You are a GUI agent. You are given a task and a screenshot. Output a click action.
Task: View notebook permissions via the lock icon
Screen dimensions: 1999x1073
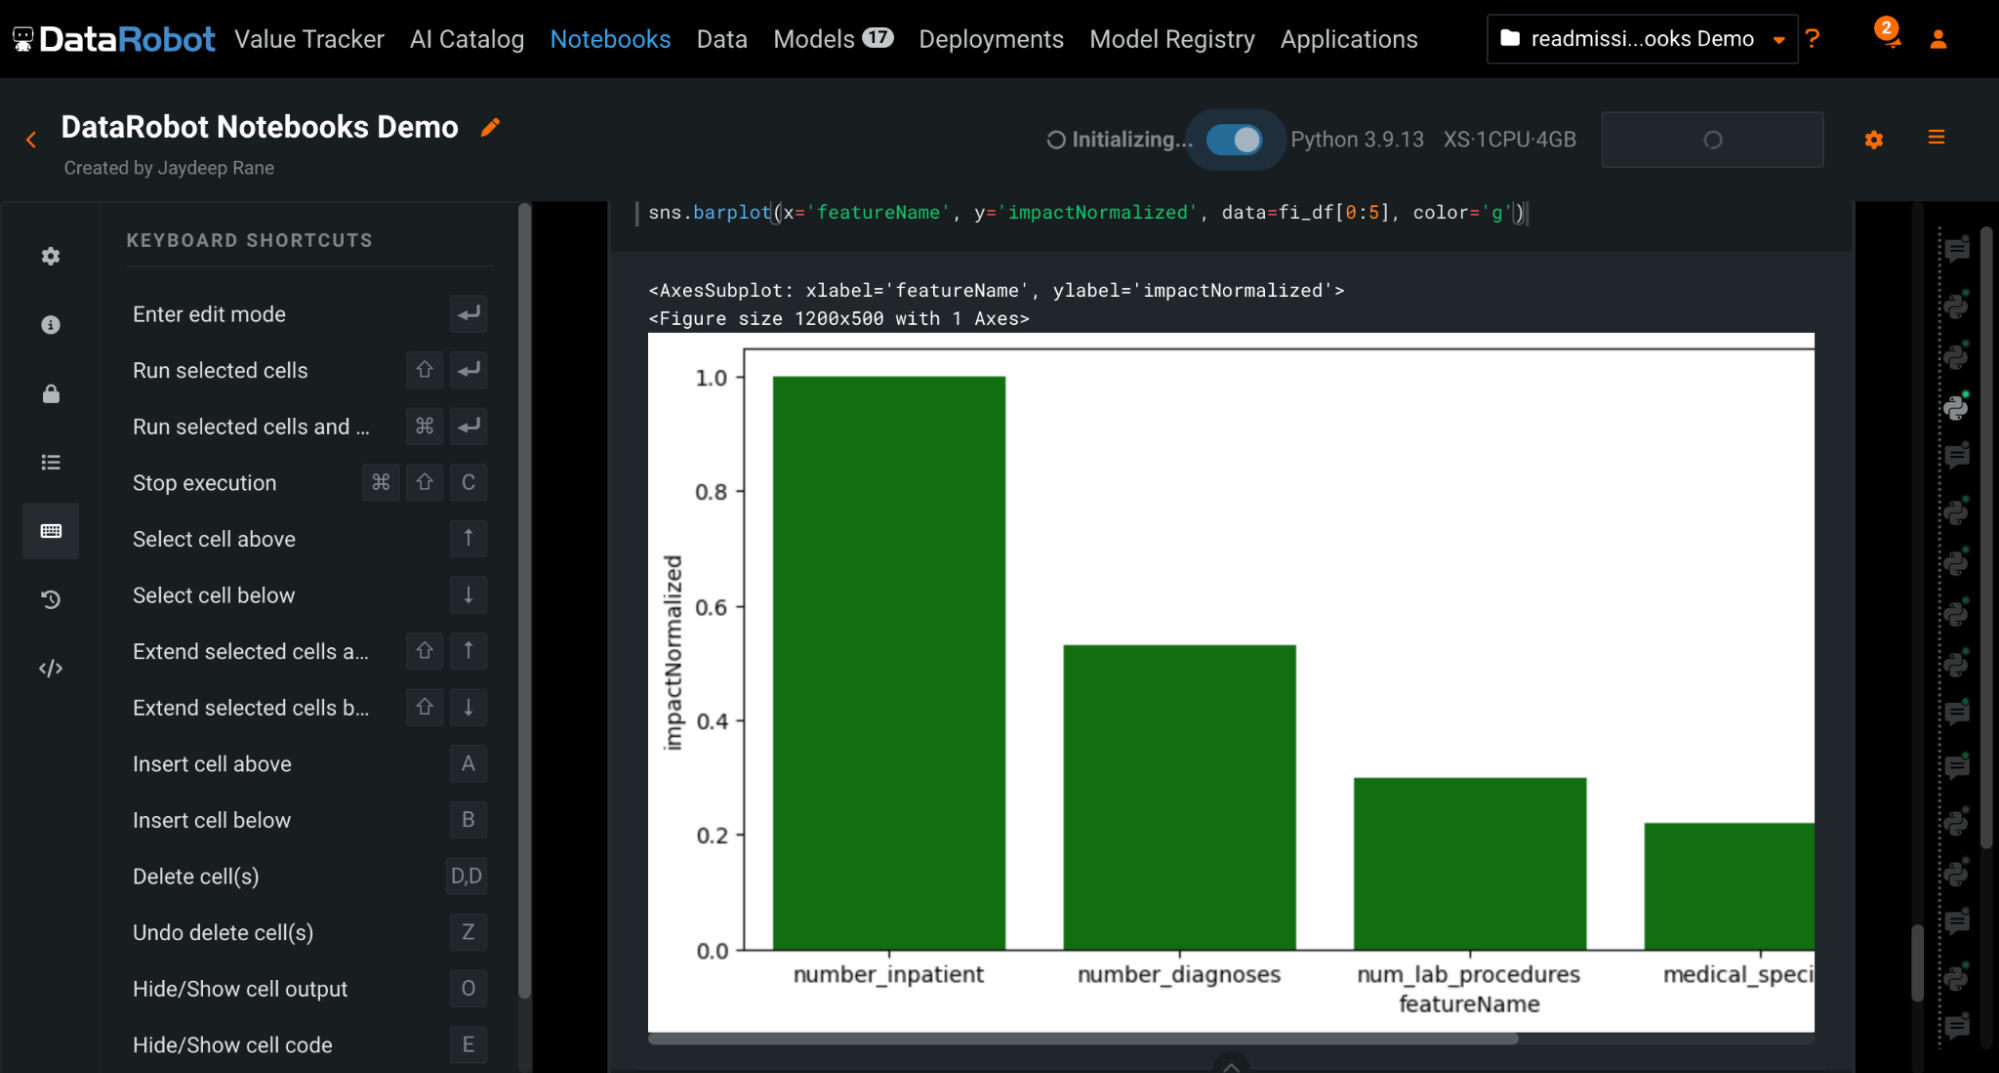[x=50, y=394]
